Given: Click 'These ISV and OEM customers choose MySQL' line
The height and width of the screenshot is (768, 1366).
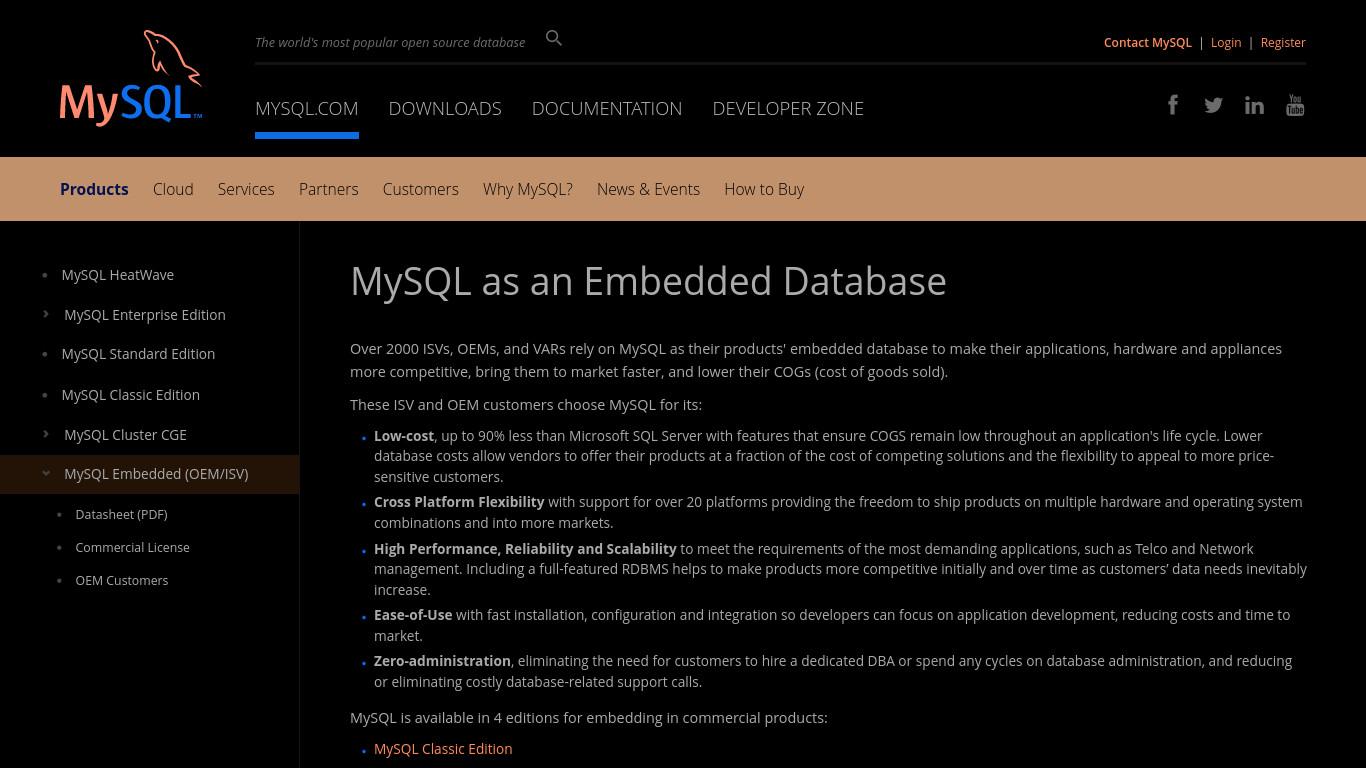Looking at the screenshot, I should [526, 405].
